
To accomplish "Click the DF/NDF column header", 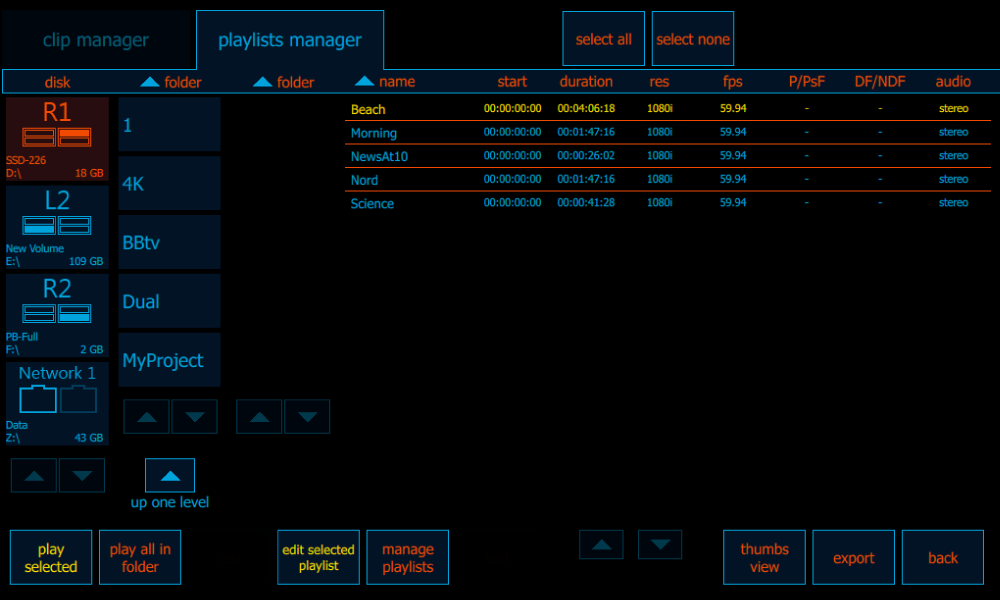I will coord(880,82).
